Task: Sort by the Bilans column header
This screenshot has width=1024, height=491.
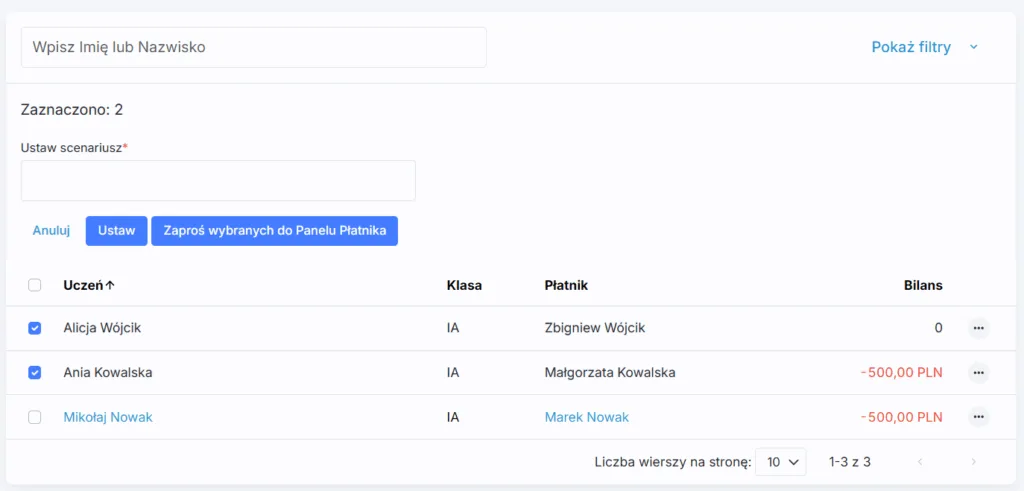Action: pos(922,285)
